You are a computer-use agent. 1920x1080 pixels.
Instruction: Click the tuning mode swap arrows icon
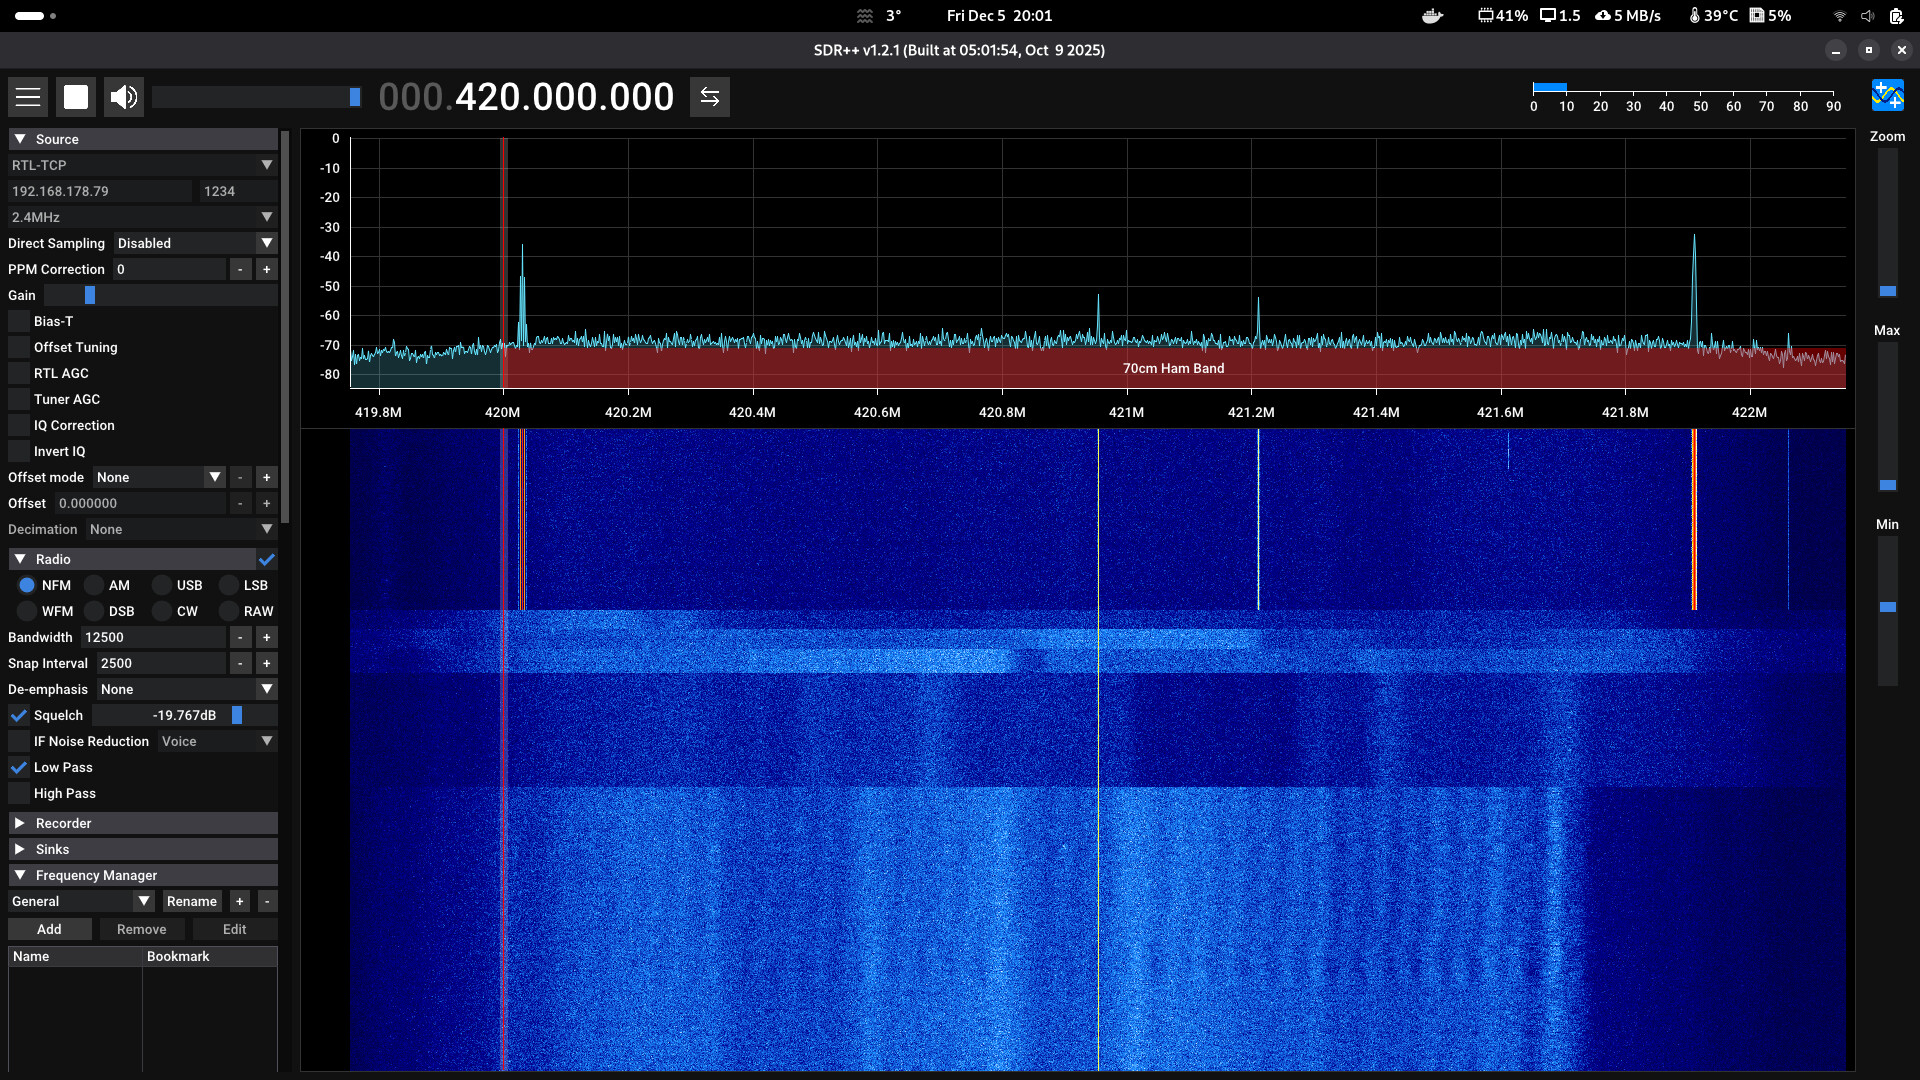pyautogui.click(x=709, y=97)
